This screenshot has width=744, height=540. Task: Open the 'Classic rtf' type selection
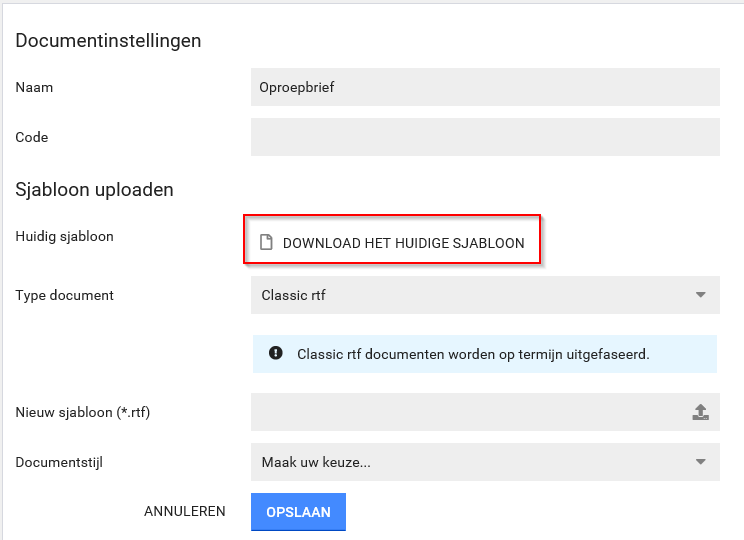pos(470,295)
